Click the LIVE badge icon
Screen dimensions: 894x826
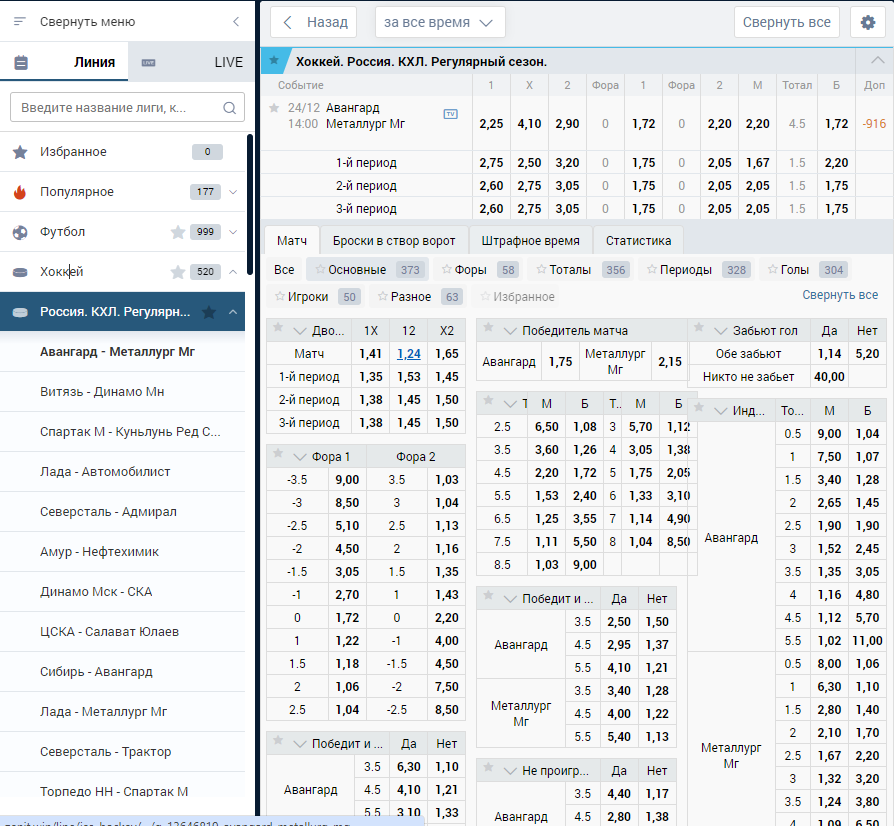148,62
